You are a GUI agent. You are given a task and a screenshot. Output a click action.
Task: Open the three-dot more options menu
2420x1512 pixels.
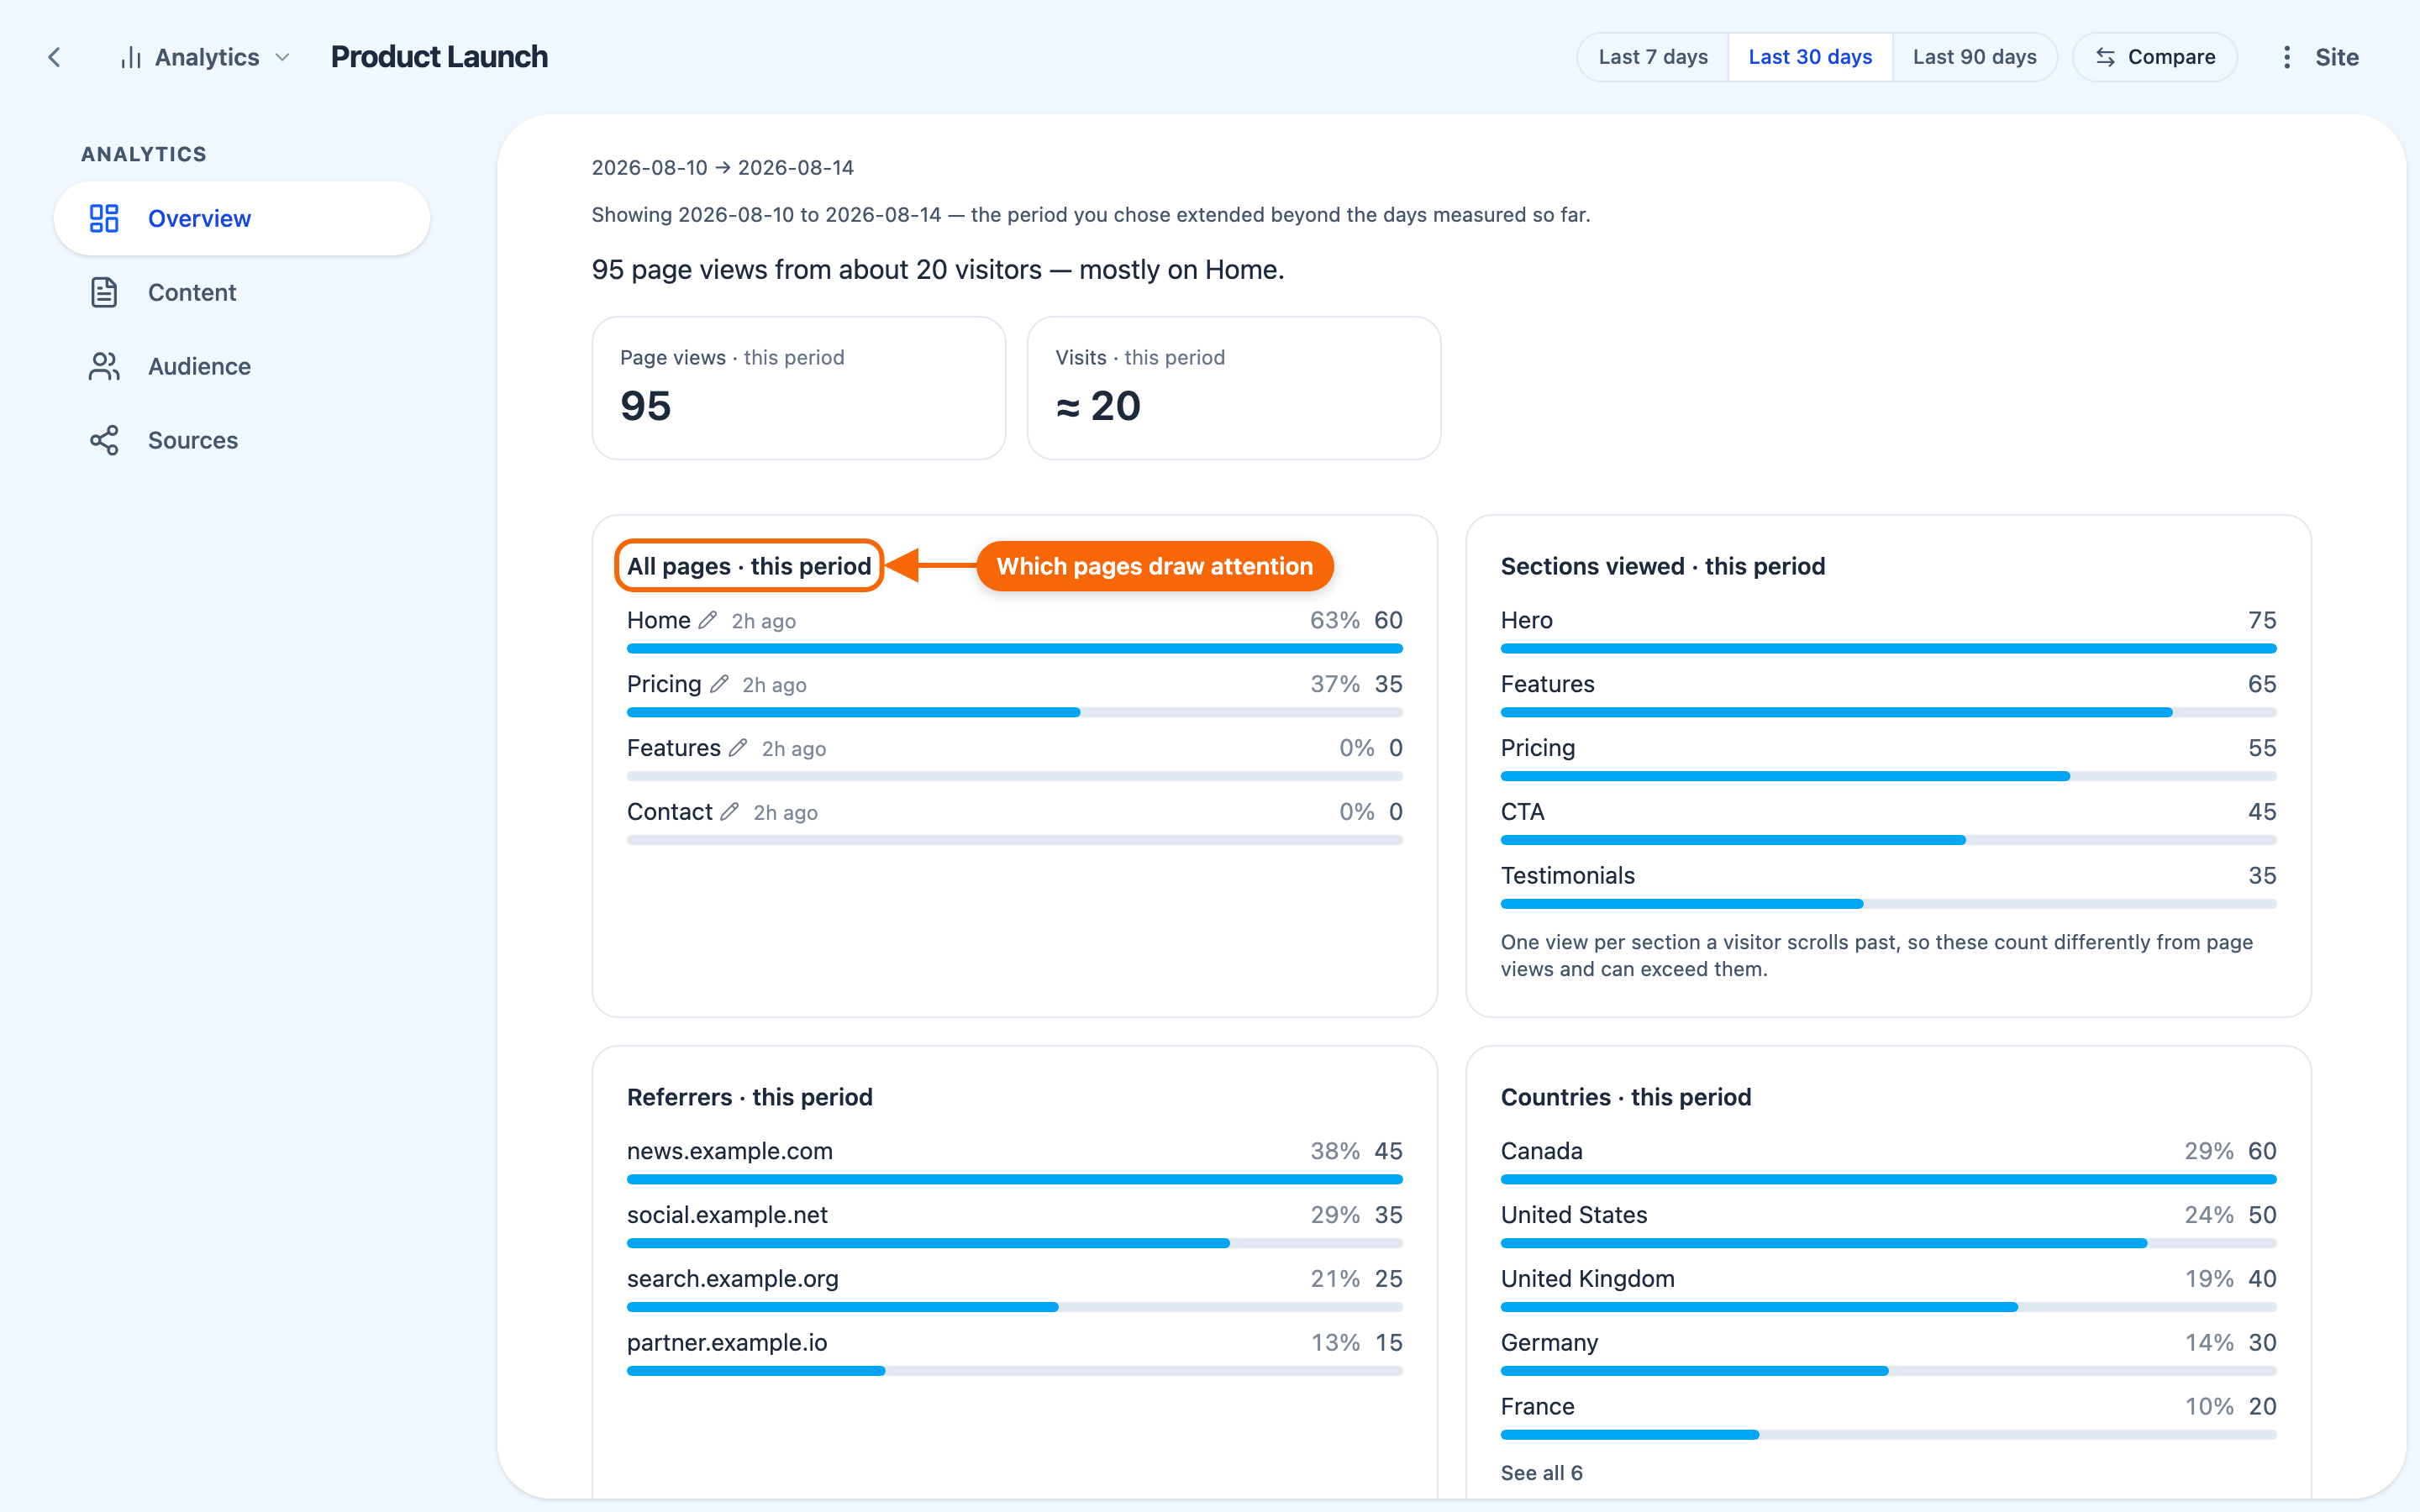tap(2286, 57)
